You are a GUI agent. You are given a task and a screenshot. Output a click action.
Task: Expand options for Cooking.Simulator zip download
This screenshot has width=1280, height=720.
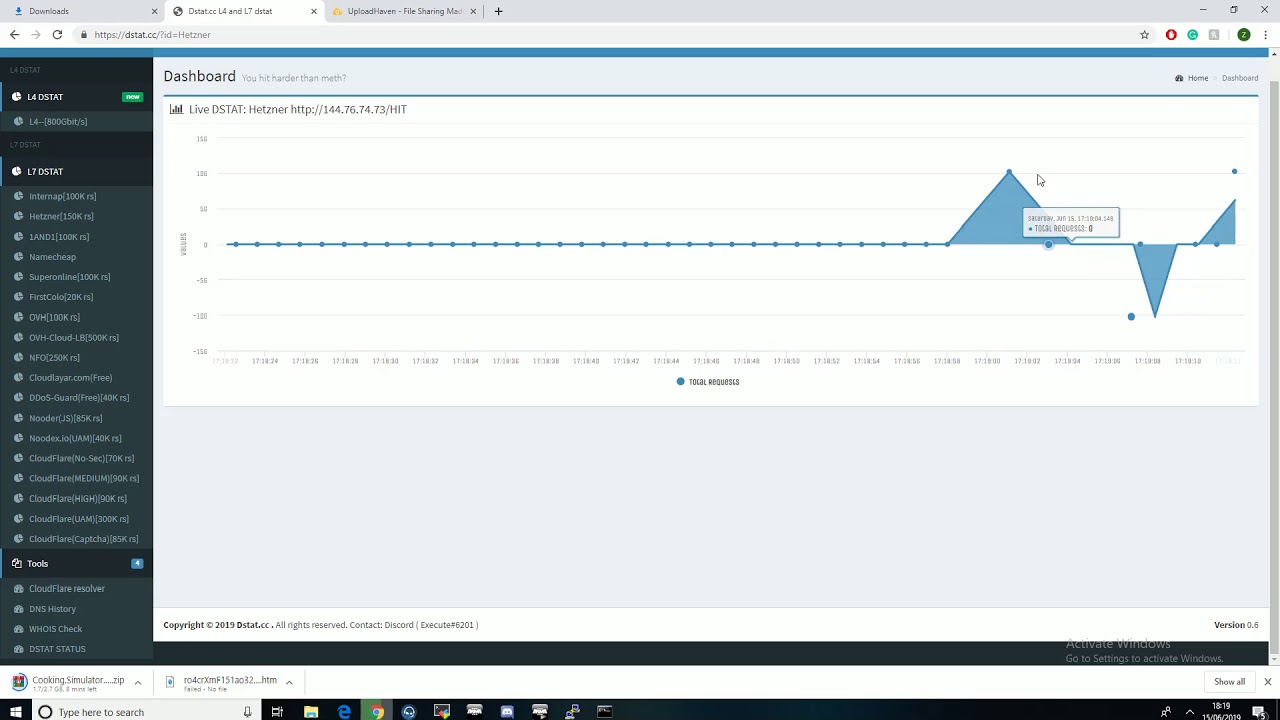coord(138,683)
